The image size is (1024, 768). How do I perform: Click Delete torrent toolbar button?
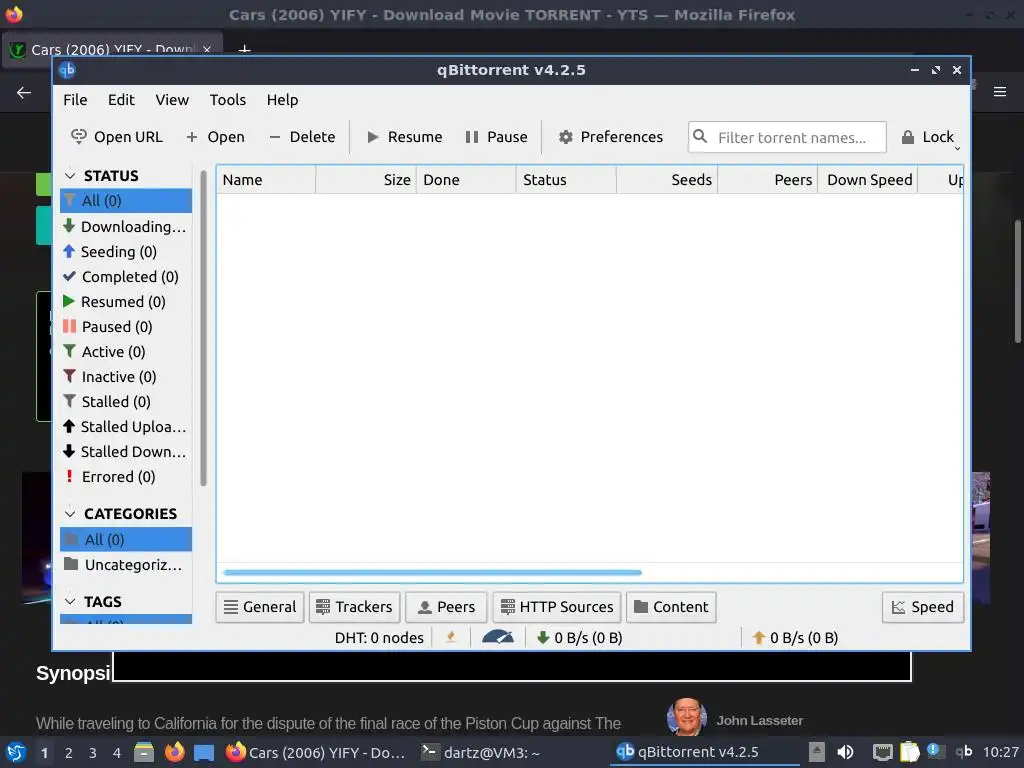tap(302, 137)
